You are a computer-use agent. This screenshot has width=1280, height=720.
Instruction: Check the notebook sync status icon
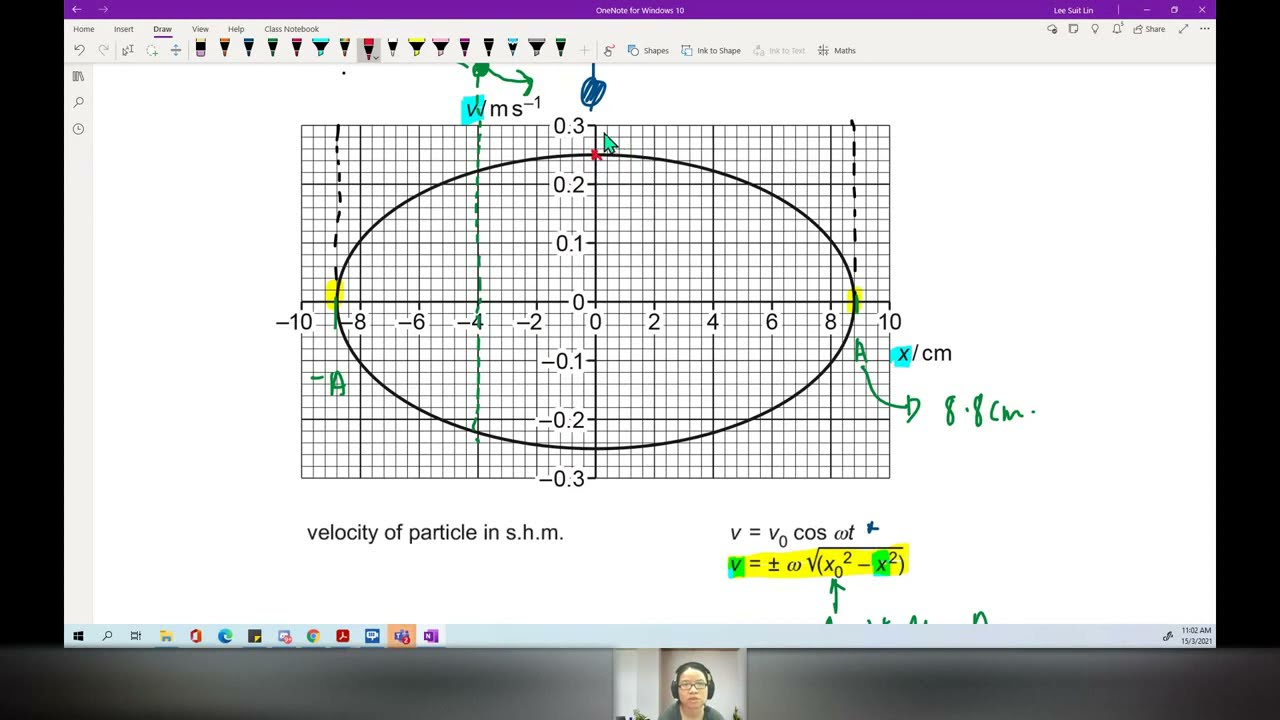tap(1052, 29)
